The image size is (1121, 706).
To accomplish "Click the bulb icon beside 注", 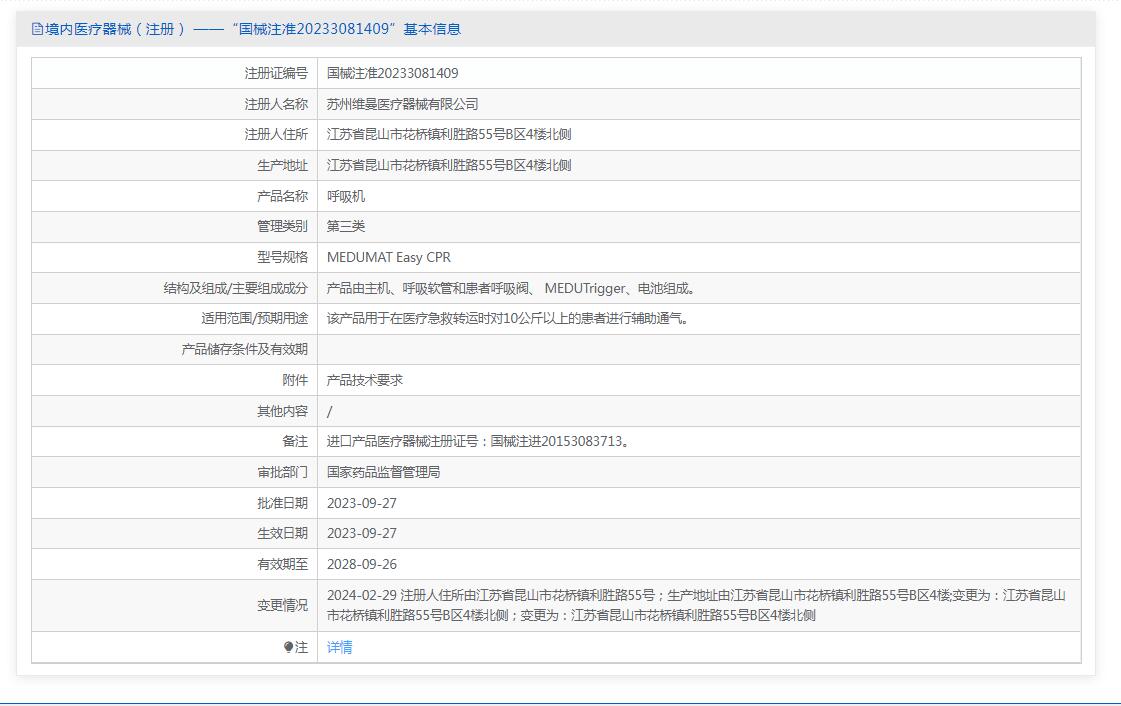I will [288, 647].
